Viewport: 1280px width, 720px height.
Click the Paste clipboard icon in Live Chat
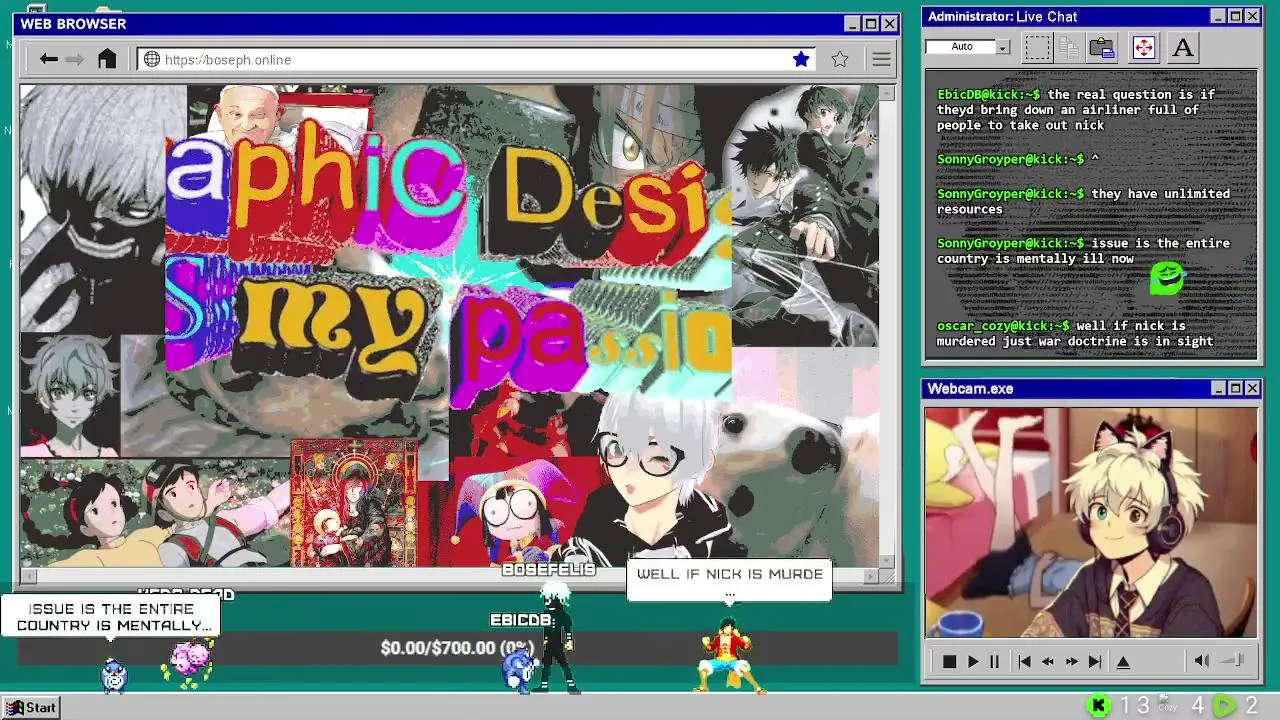click(1102, 47)
